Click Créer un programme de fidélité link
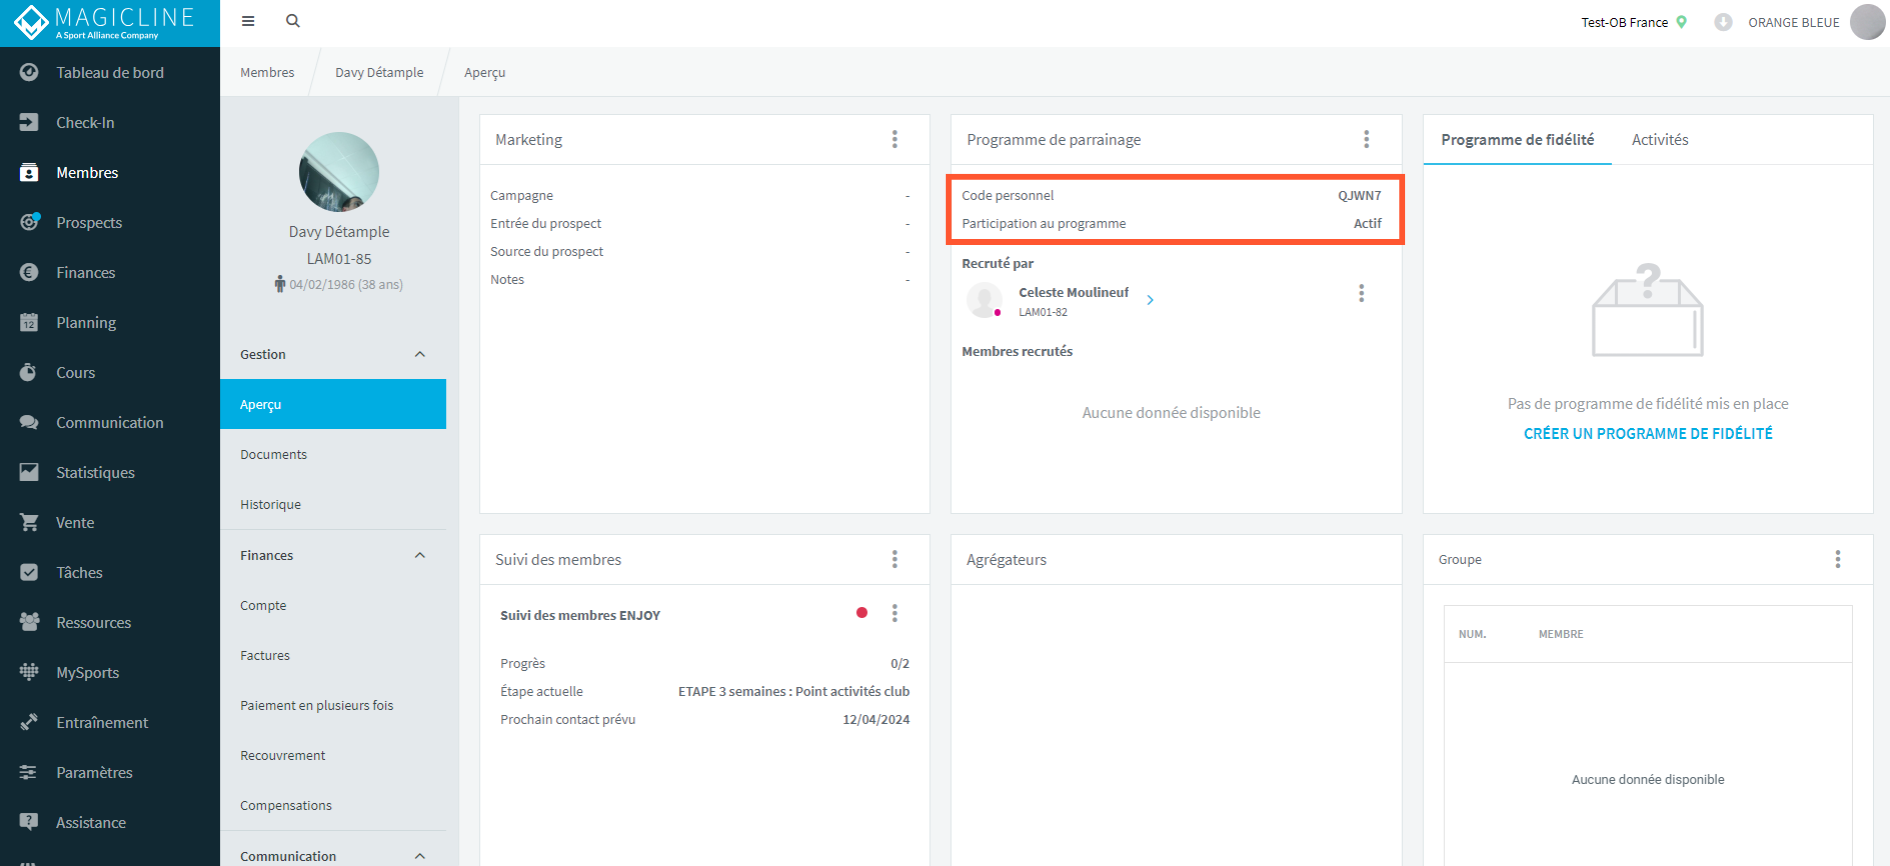1890x866 pixels. 1648,433
